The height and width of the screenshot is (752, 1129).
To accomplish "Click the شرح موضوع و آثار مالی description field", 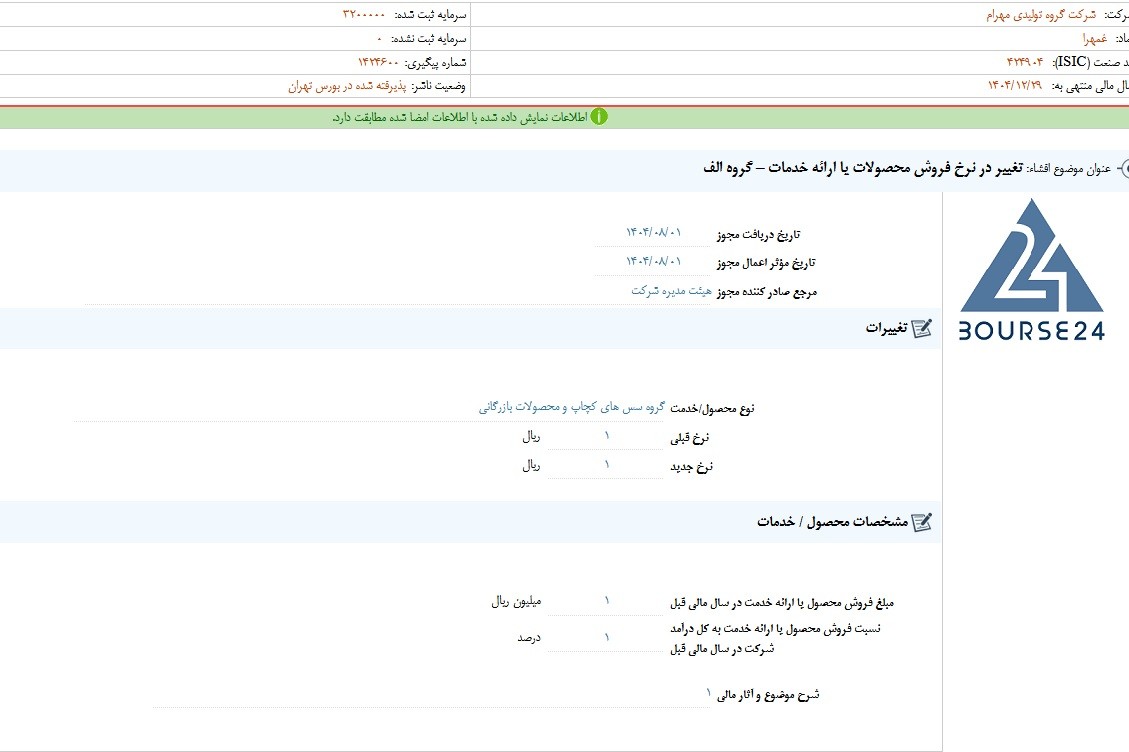I will tap(432, 694).
